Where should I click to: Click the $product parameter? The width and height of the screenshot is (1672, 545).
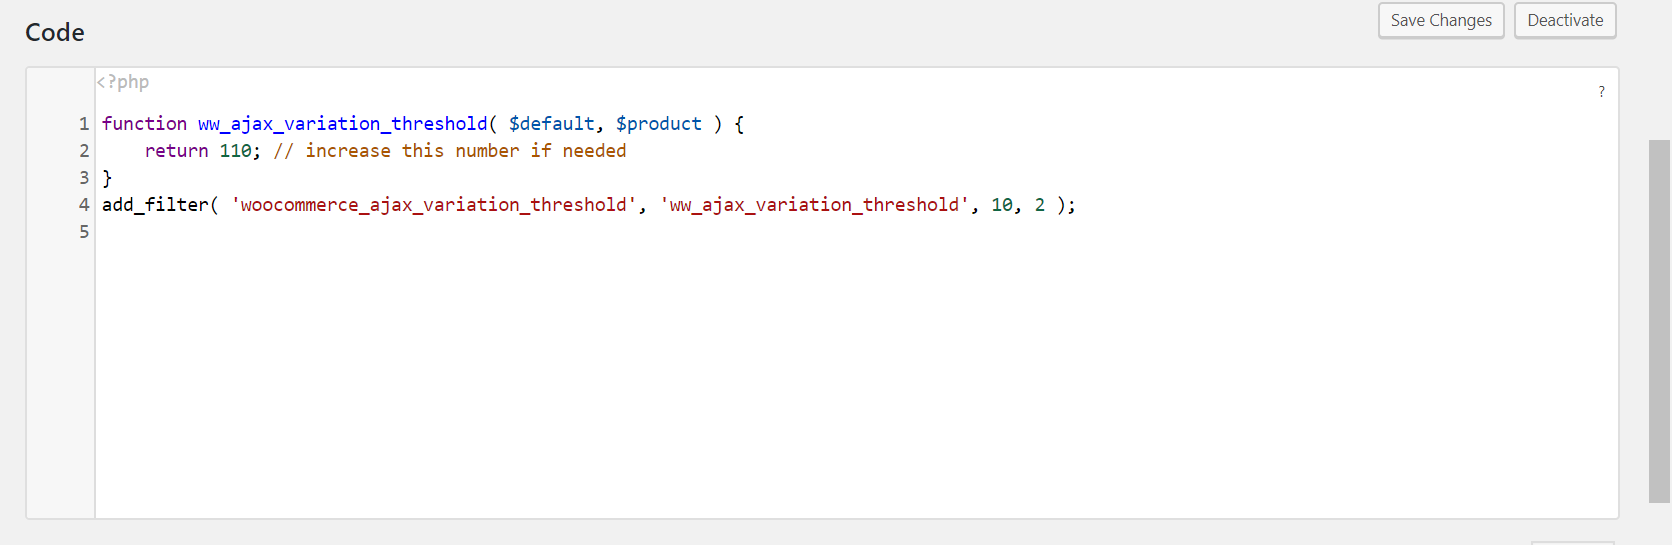[x=658, y=124]
